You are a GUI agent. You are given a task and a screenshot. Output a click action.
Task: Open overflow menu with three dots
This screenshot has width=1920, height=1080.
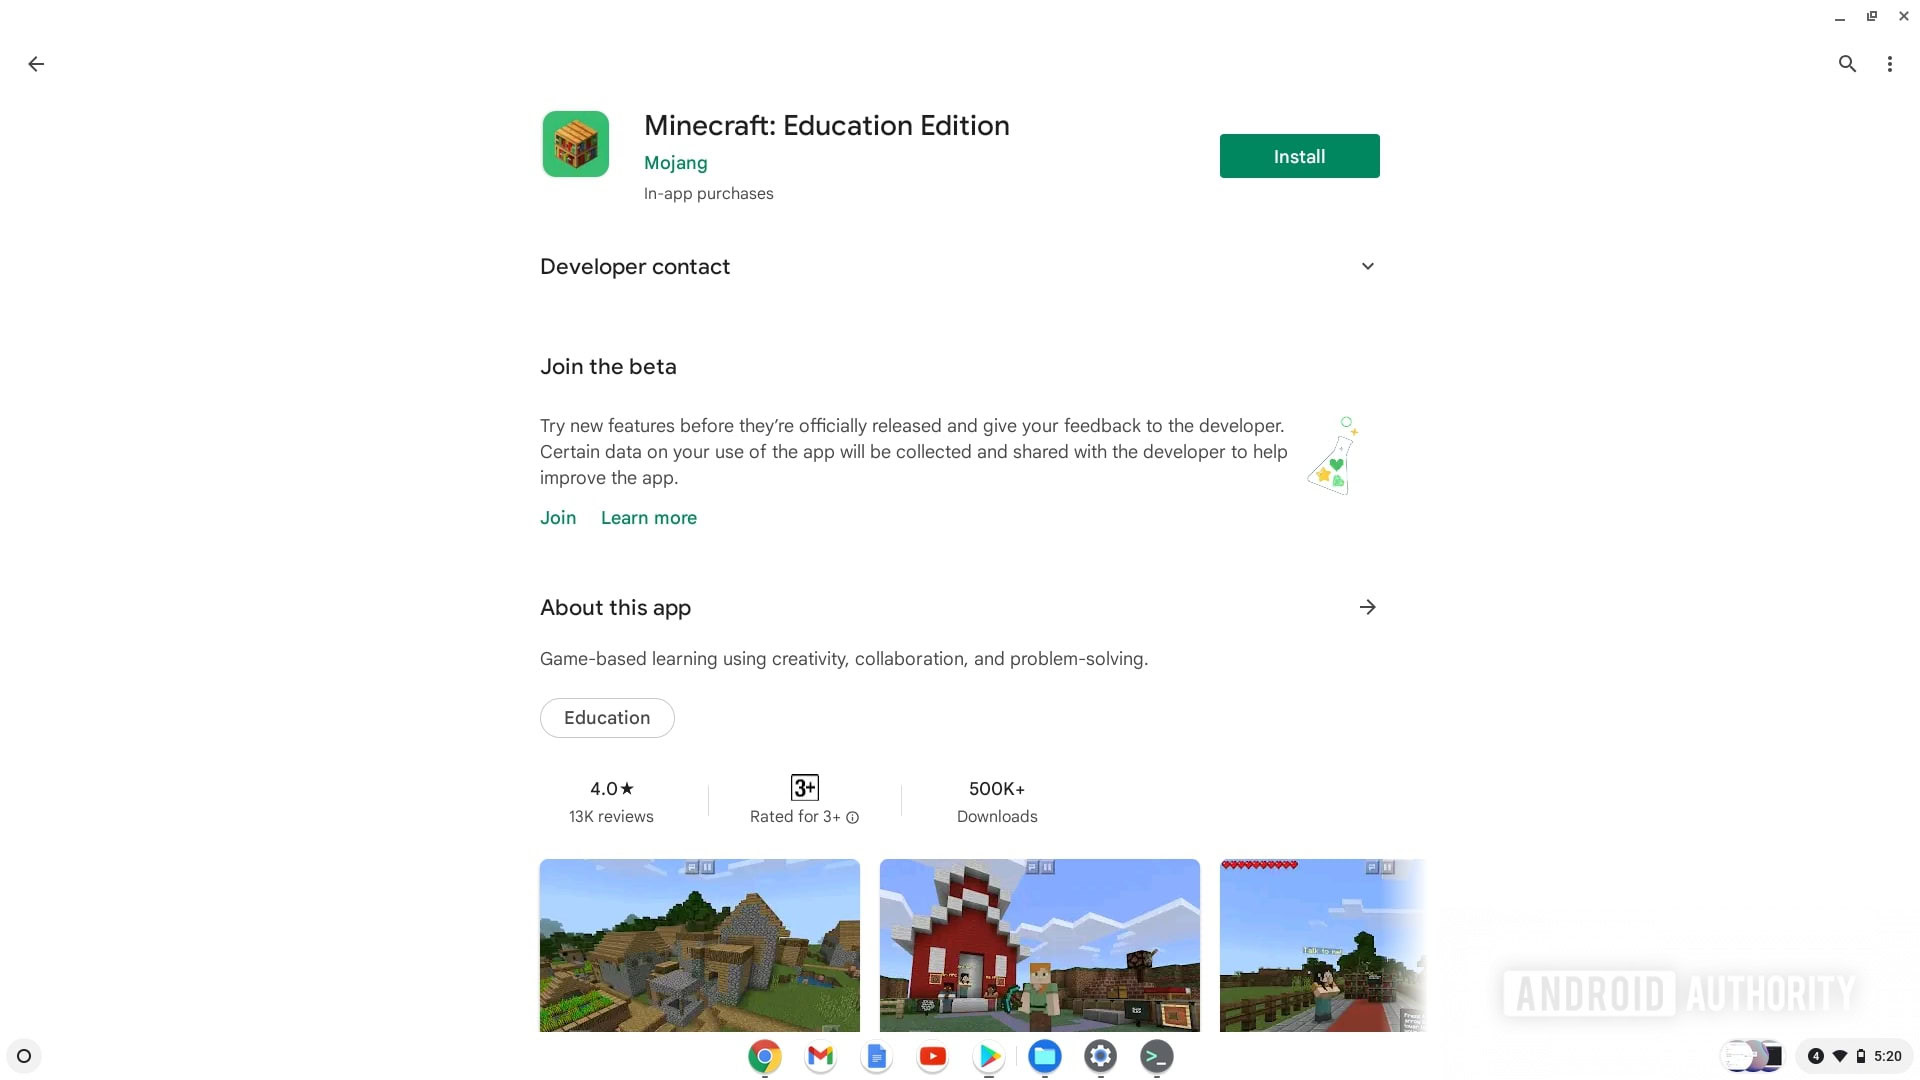coord(1890,62)
